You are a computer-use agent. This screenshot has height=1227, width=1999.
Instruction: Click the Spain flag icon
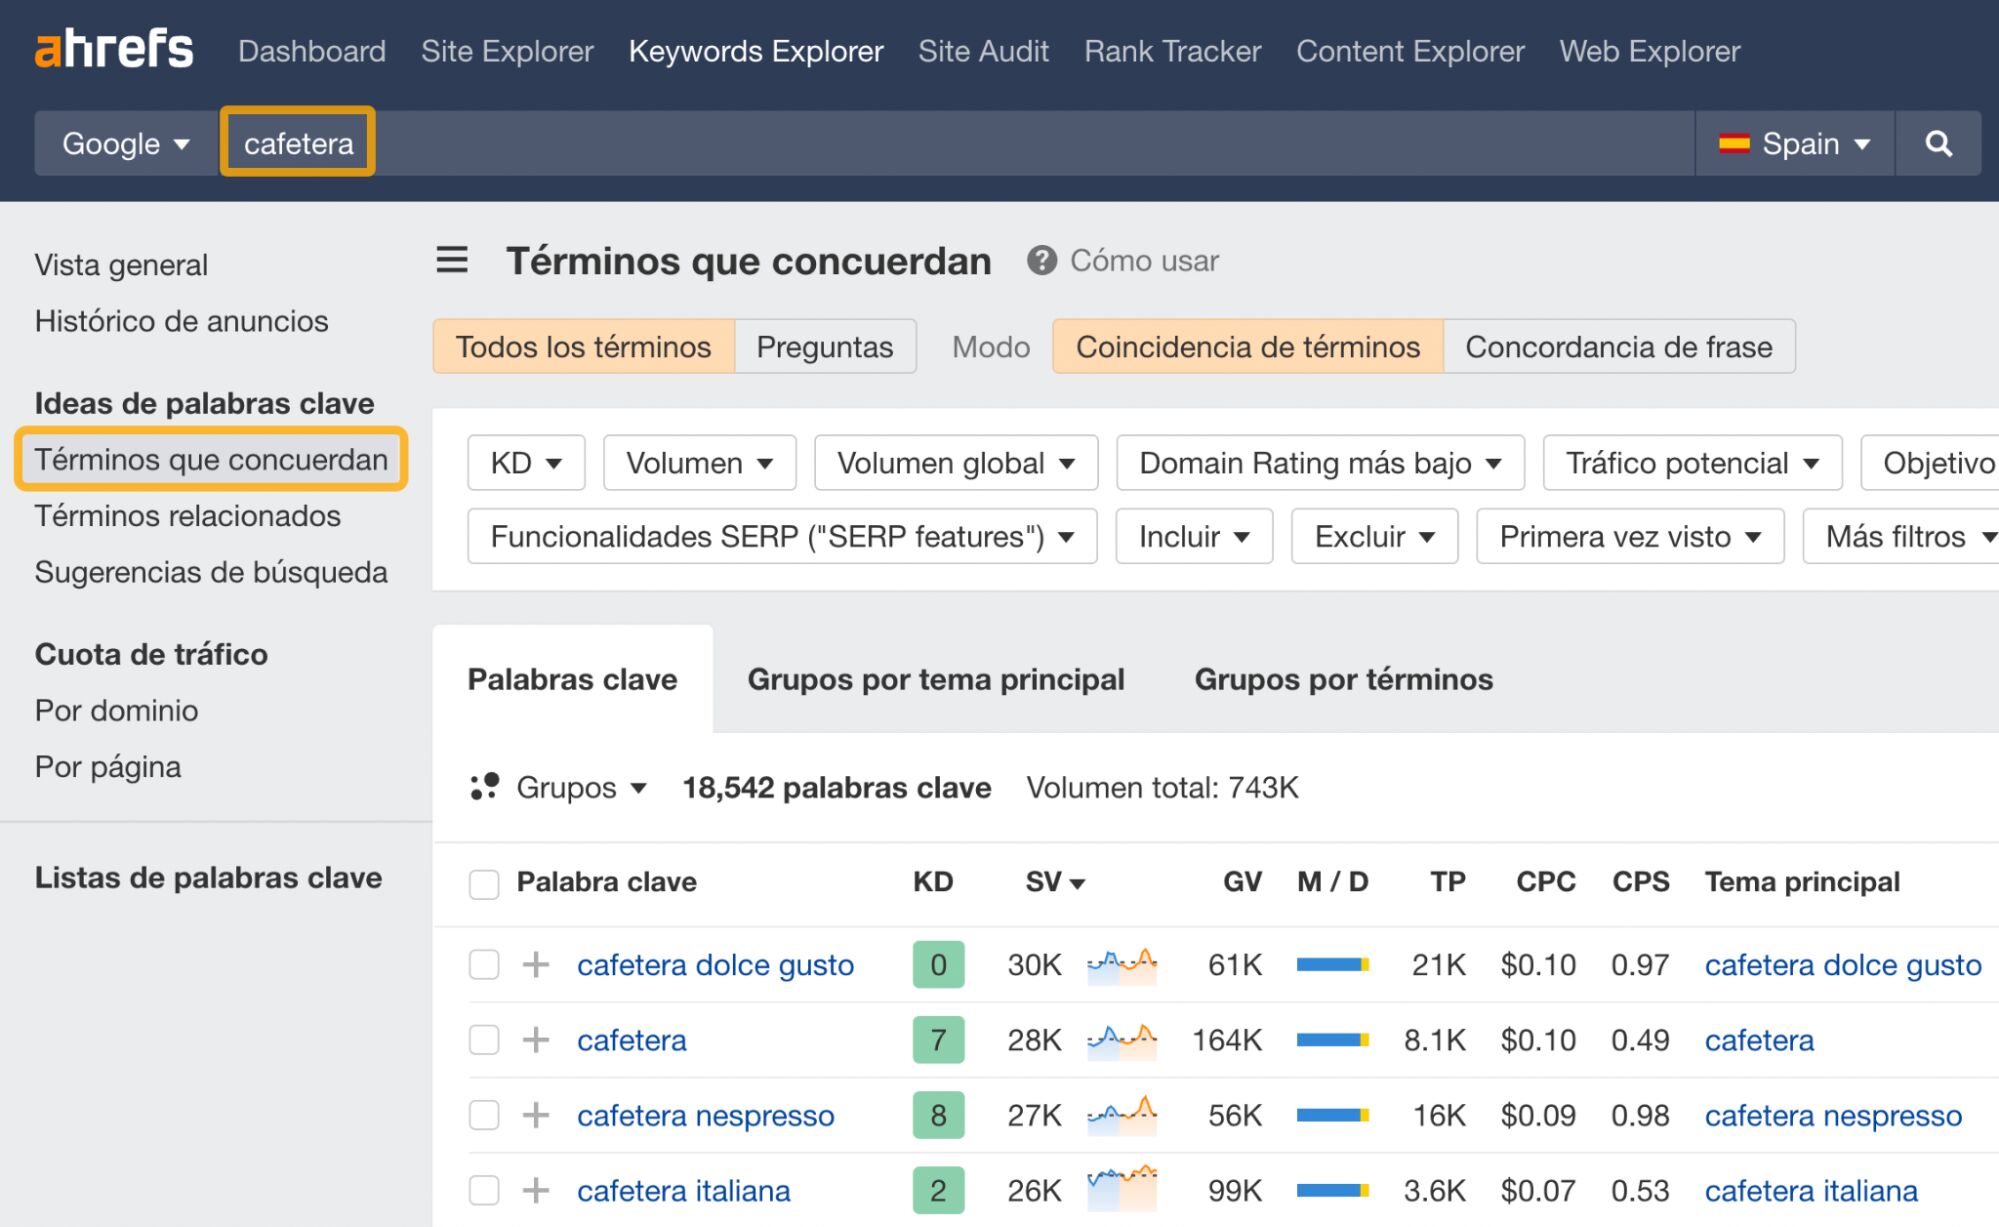coord(1734,143)
